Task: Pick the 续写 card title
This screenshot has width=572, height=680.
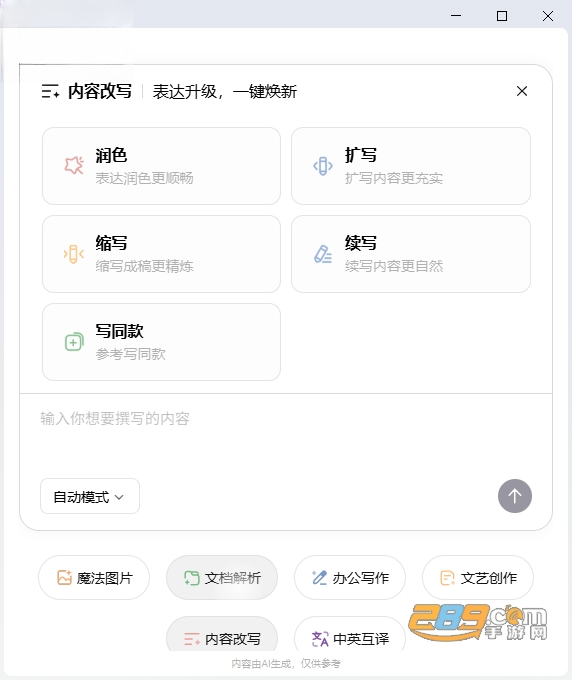Action: pos(361,243)
